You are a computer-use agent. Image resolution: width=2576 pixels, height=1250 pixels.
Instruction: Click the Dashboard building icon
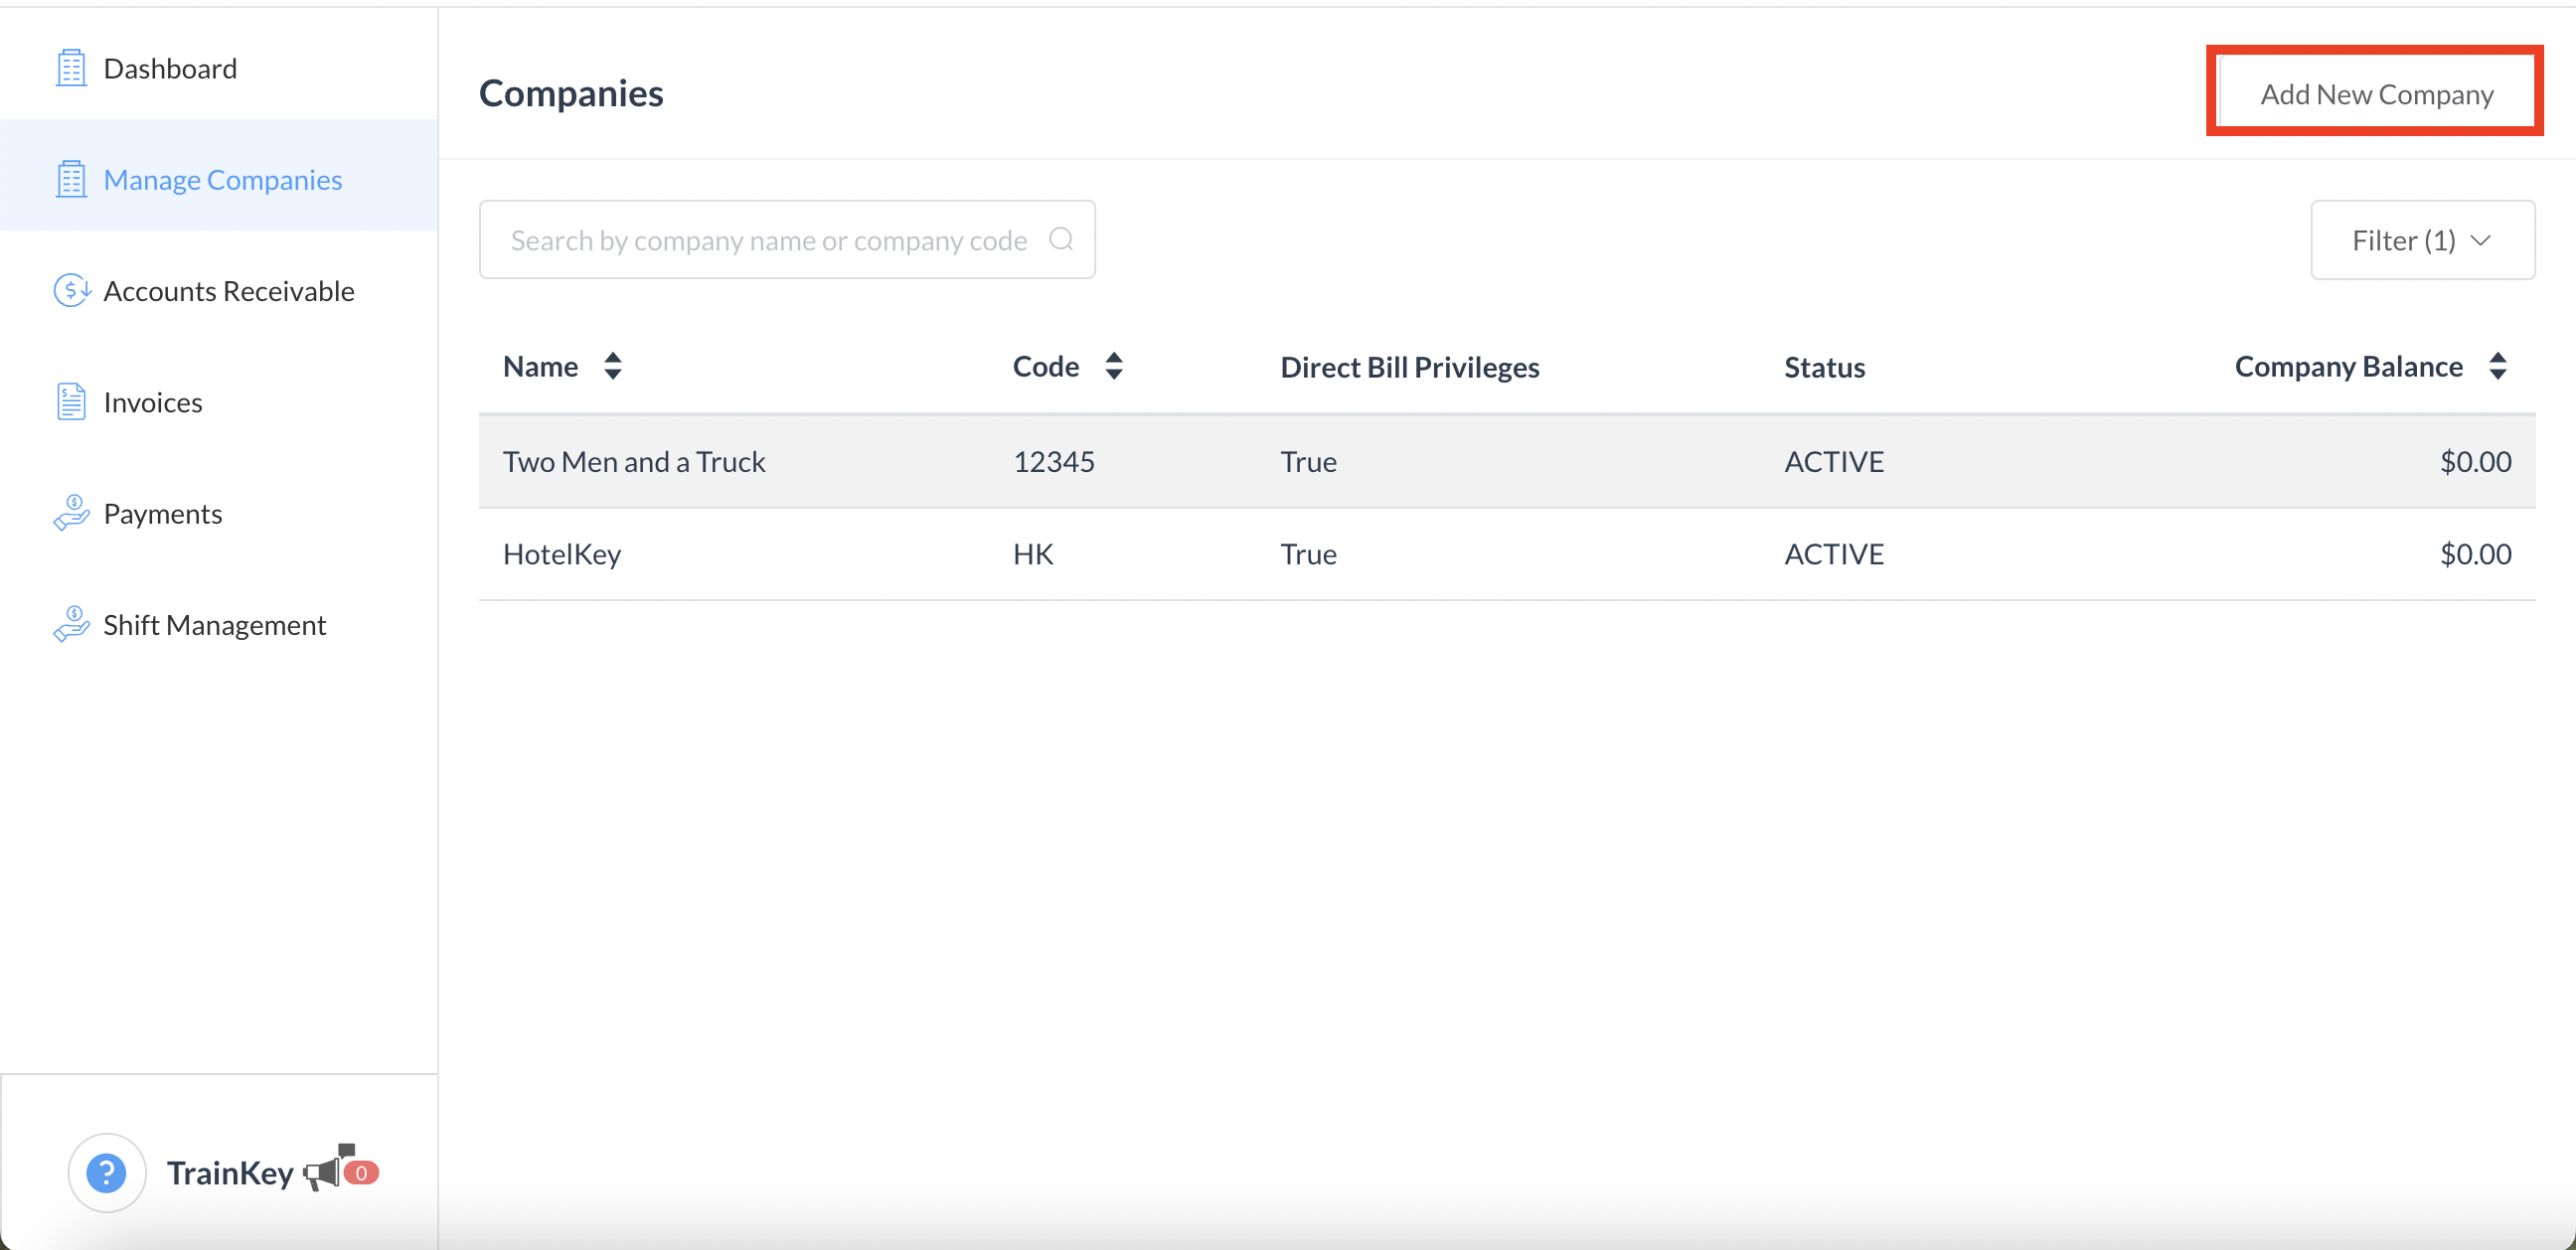point(70,68)
